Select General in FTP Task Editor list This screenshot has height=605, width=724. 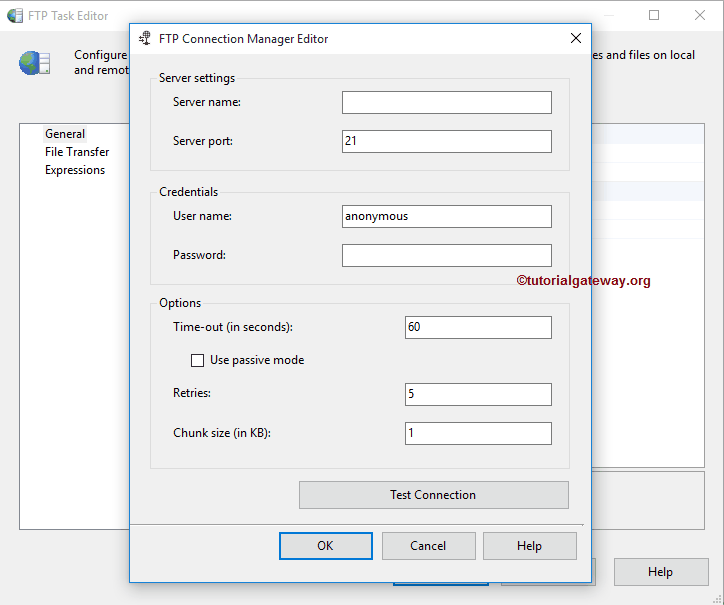click(65, 134)
